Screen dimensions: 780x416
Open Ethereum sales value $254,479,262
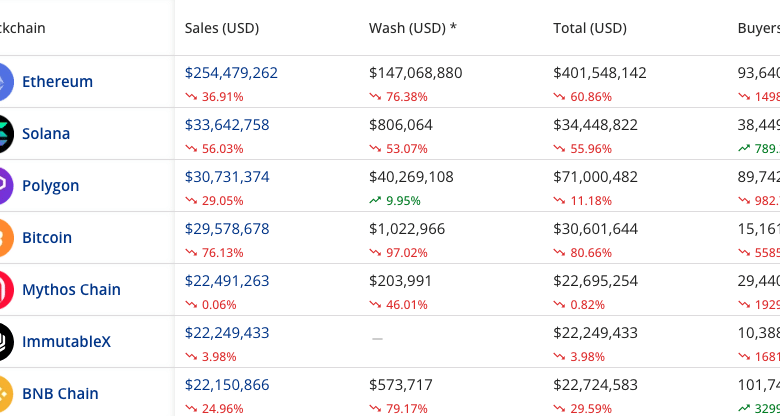231,73
